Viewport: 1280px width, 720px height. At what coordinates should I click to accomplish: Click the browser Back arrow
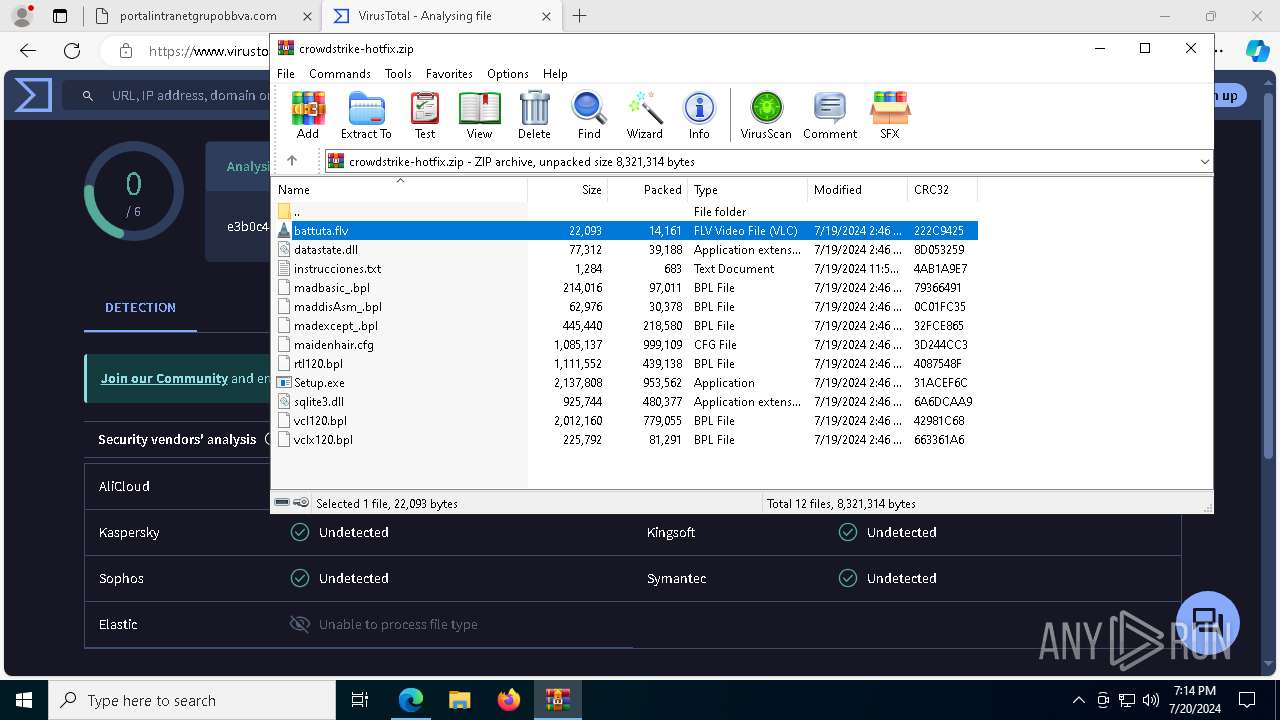coord(28,51)
